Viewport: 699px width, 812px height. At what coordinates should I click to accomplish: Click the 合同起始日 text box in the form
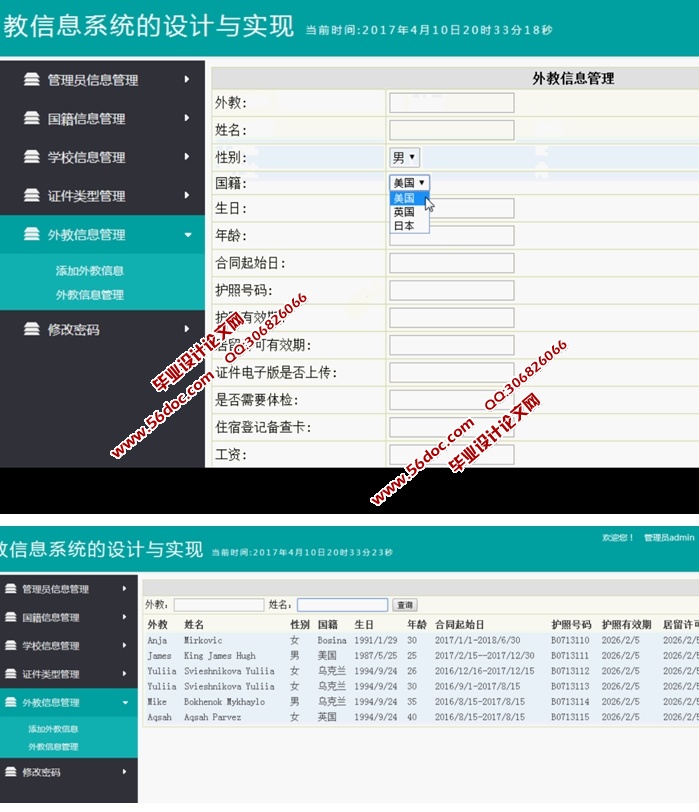(451, 263)
